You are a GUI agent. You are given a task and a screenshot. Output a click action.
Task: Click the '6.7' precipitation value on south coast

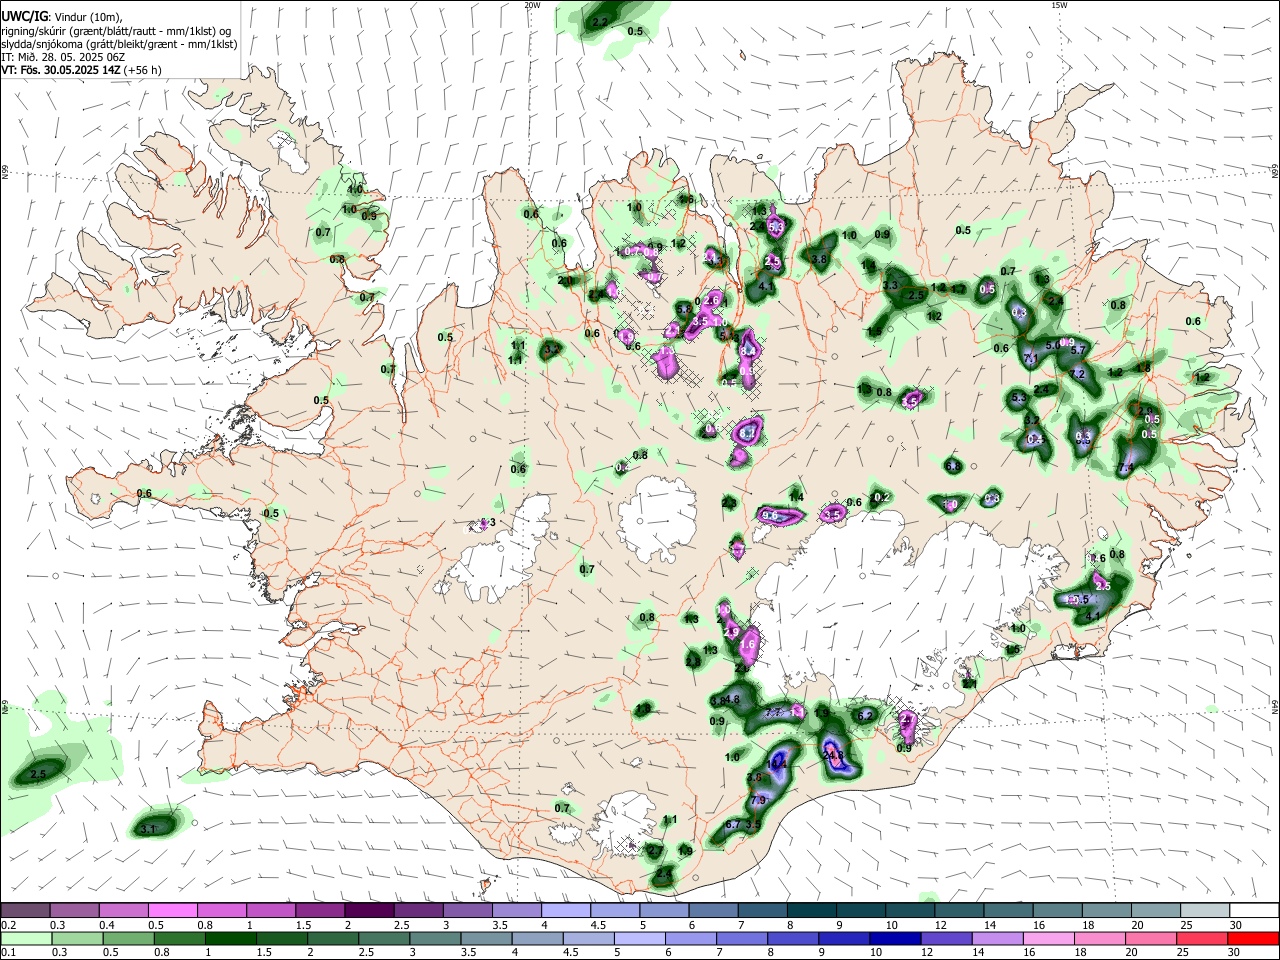[733, 824]
